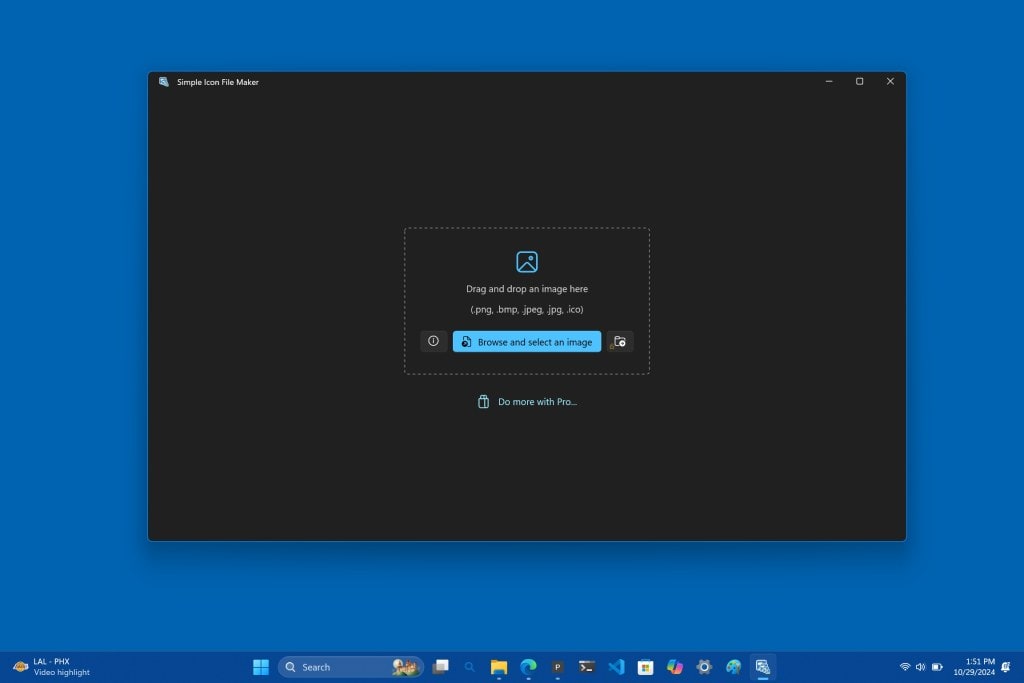Open Microsoft Edge
The image size is (1024, 683).
click(528, 666)
